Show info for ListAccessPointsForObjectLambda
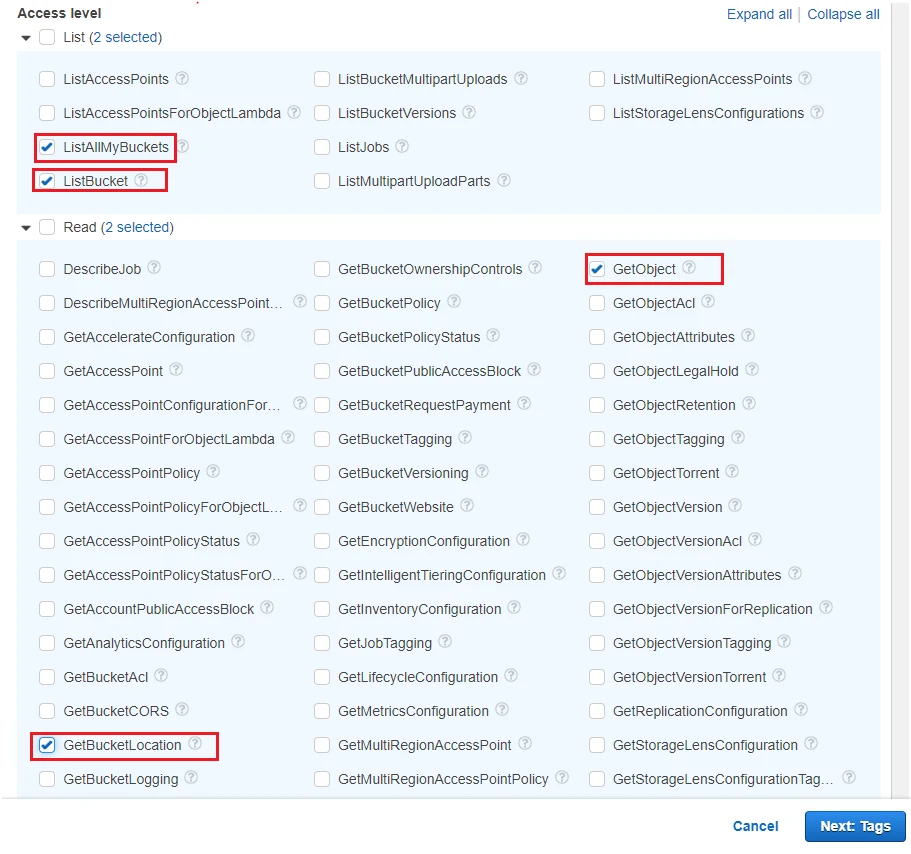The width and height of the screenshot is (911, 854). pyautogui.click(x=295, y=112)
